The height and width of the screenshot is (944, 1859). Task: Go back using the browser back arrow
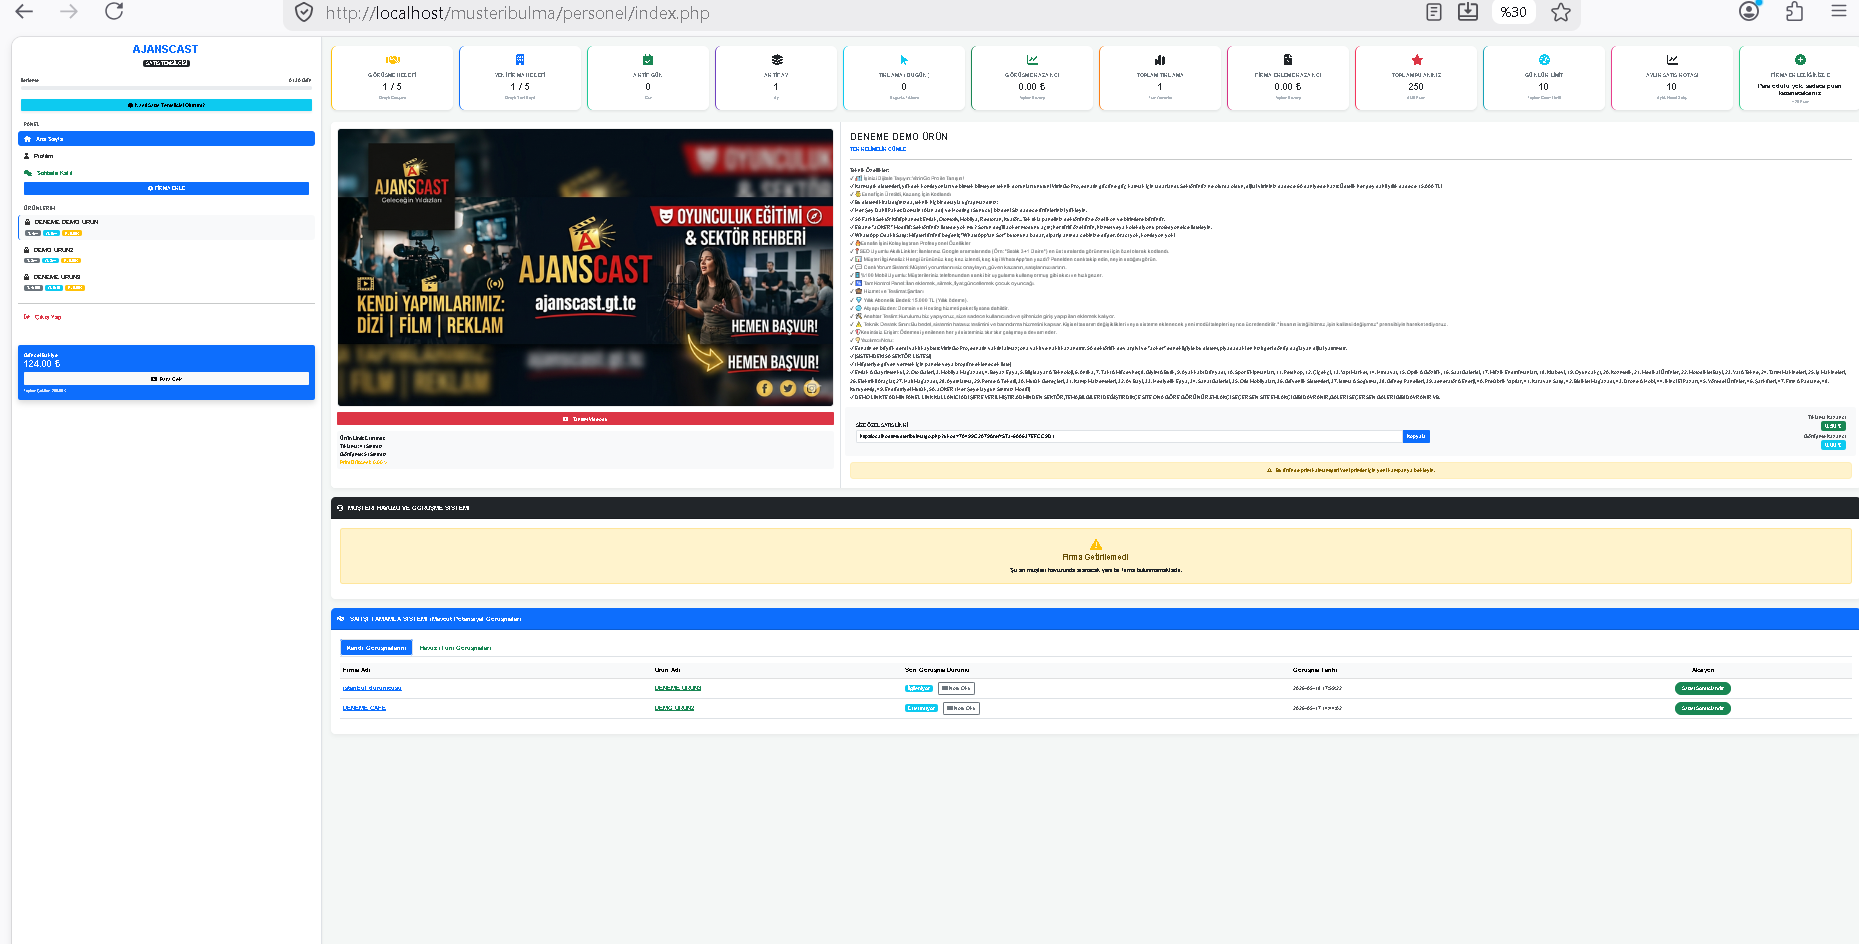(24, 12)
